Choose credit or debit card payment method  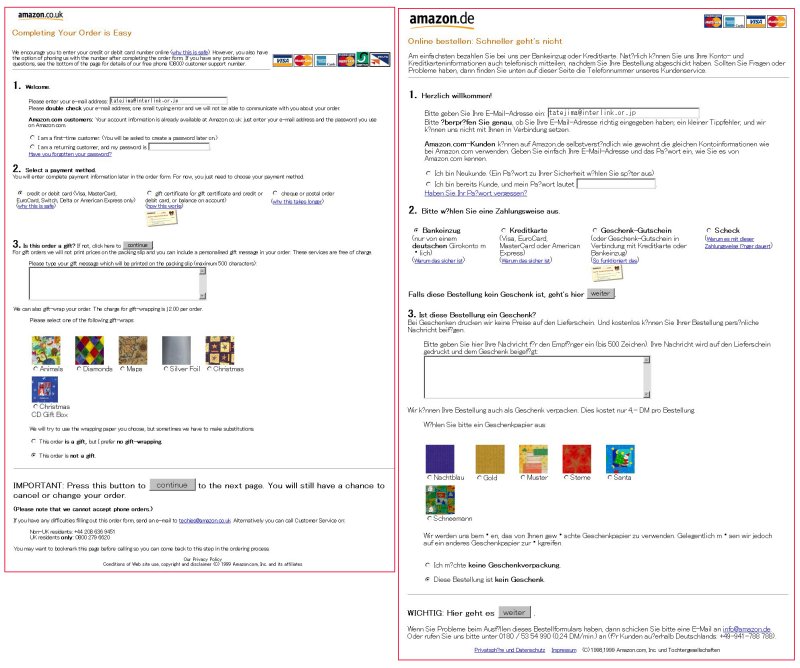click(20, 193)
